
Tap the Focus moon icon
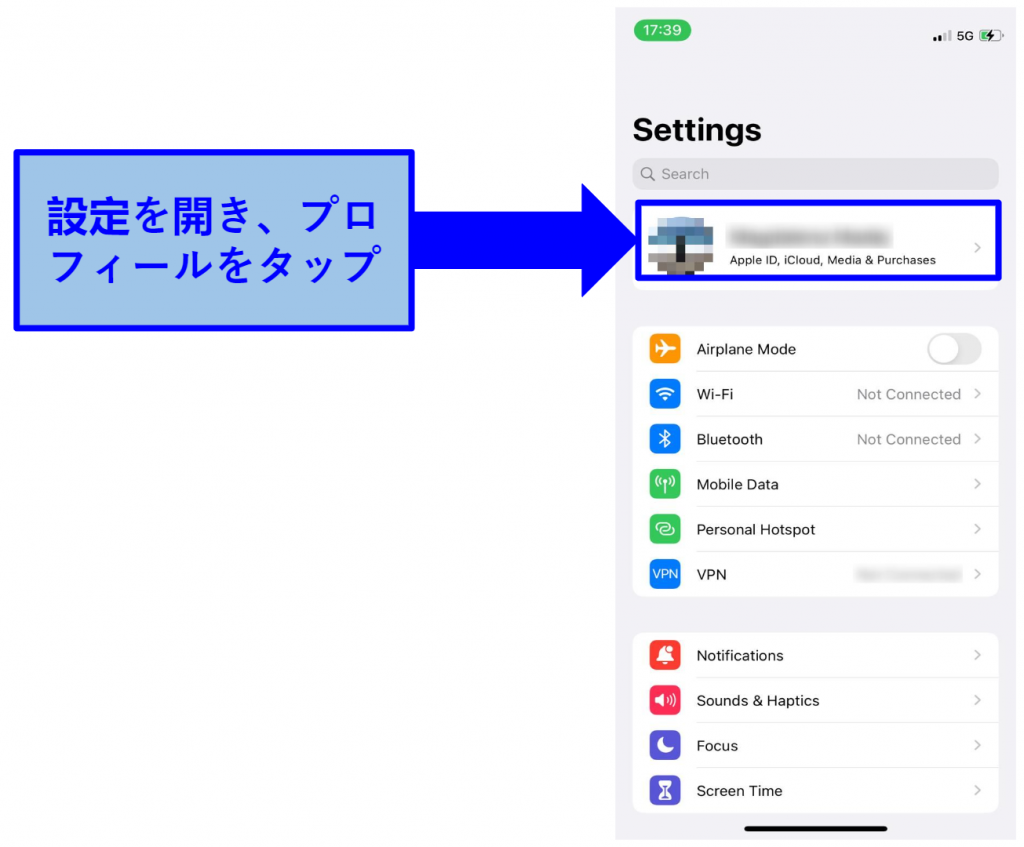[664, 745]
